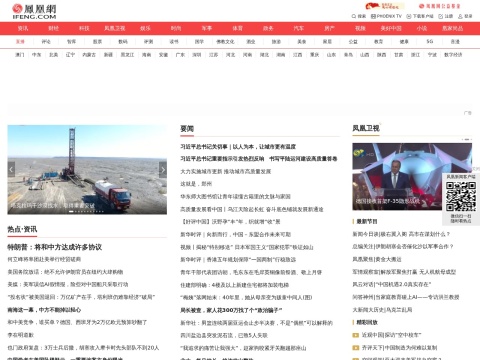Select 教育 in the secondary navigation row

pos(378,42)
